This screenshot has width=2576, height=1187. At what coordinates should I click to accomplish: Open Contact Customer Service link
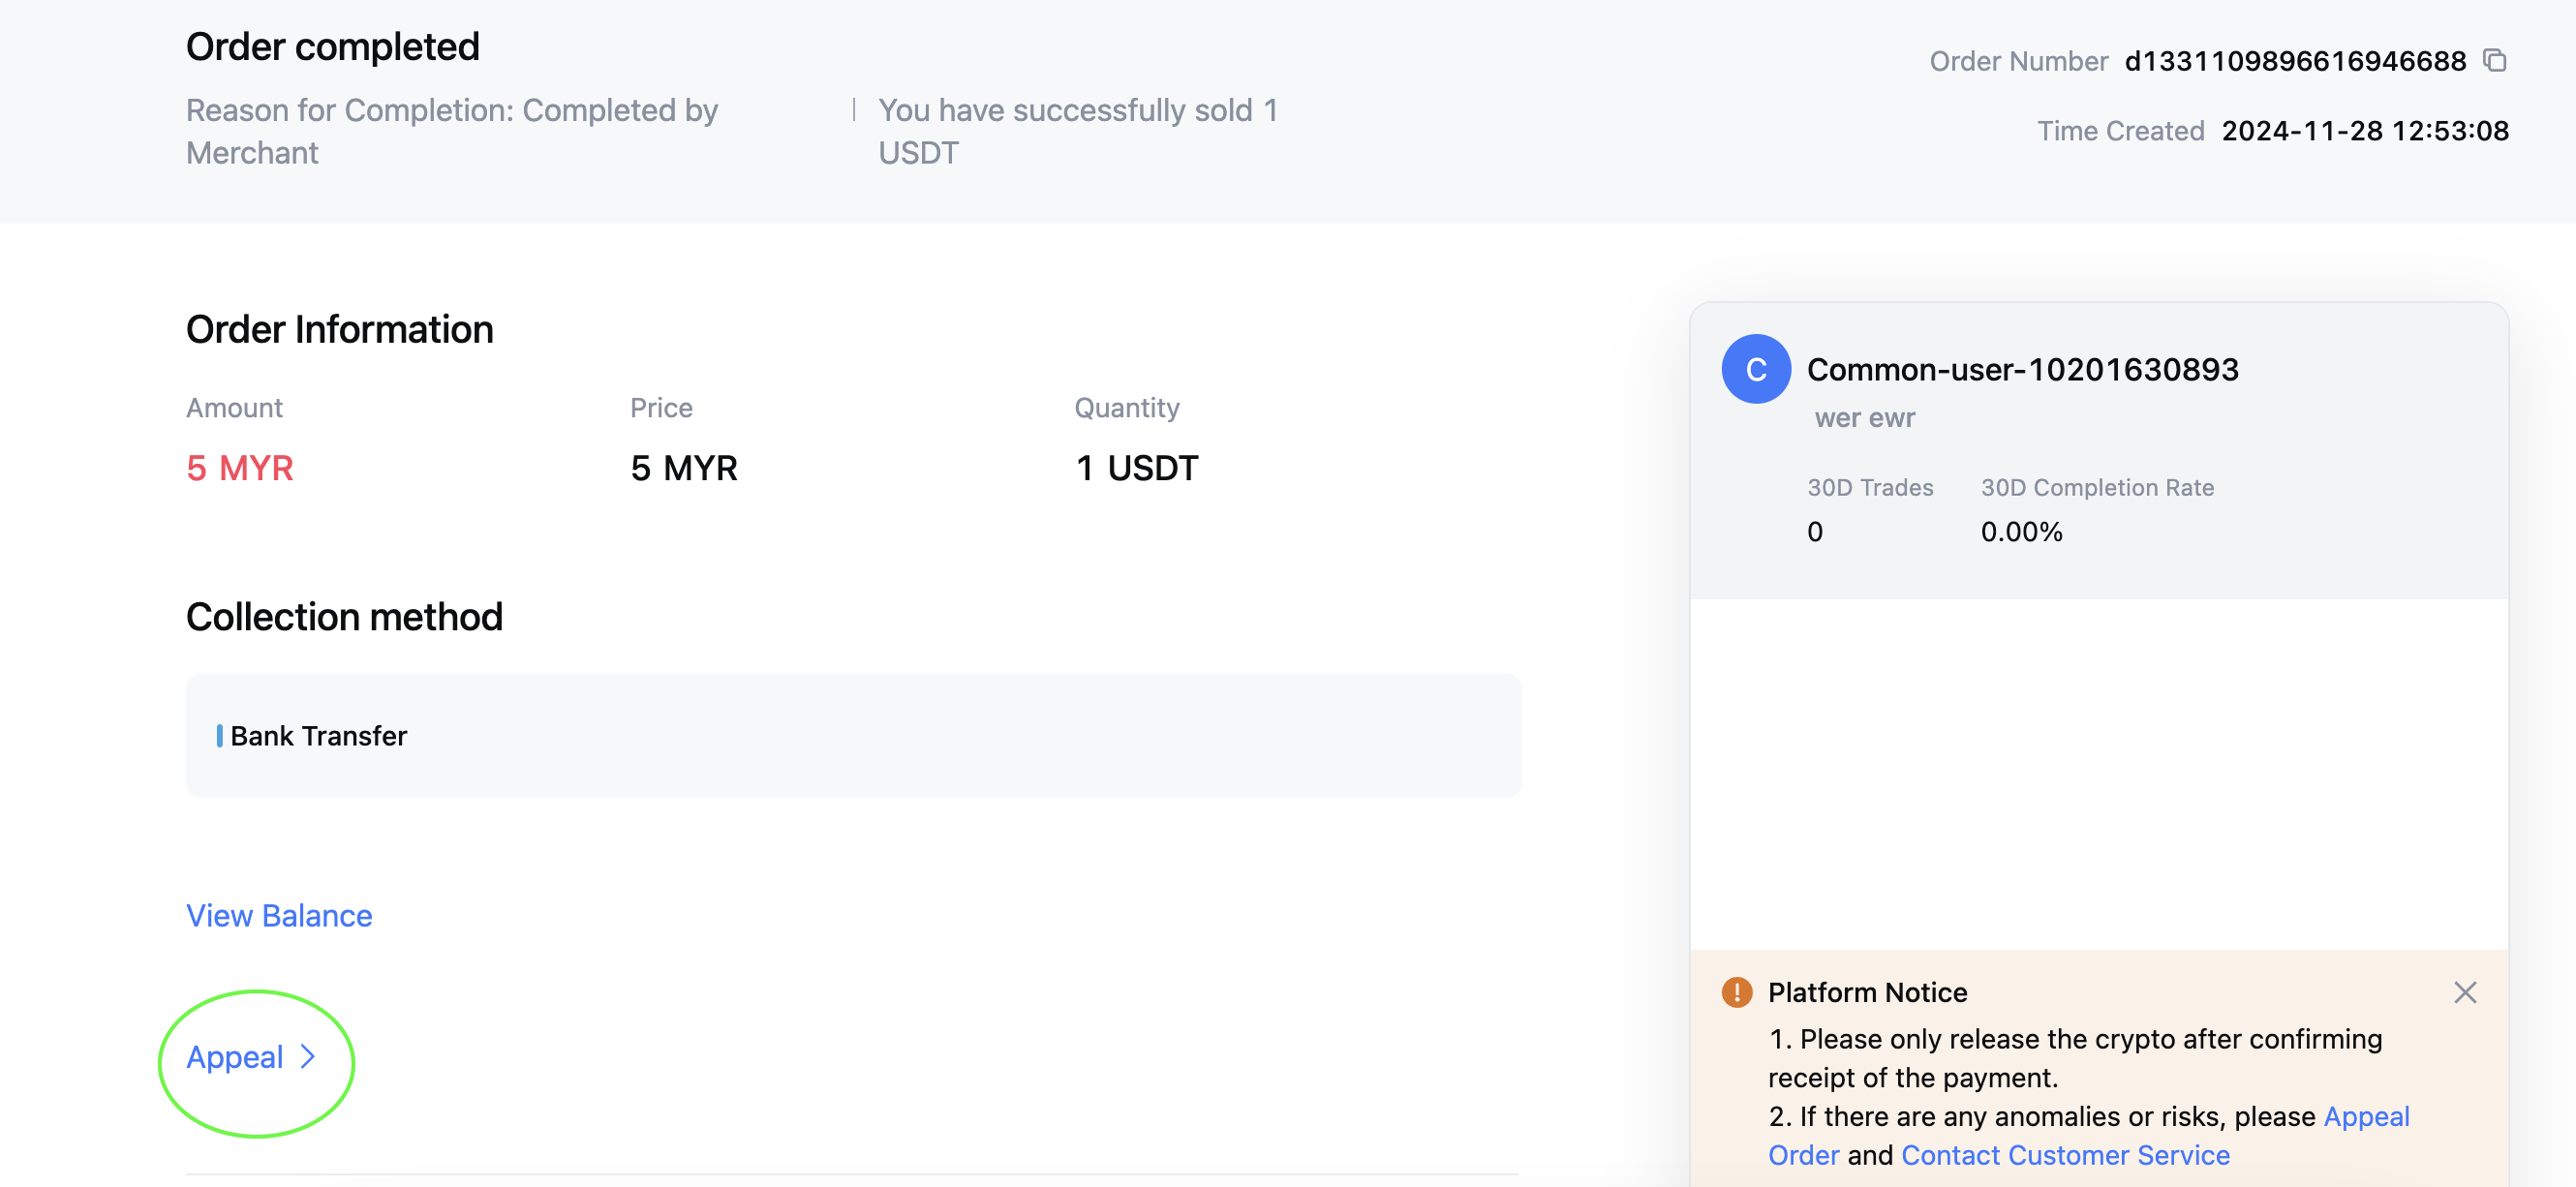[x=2065, y=1154]
